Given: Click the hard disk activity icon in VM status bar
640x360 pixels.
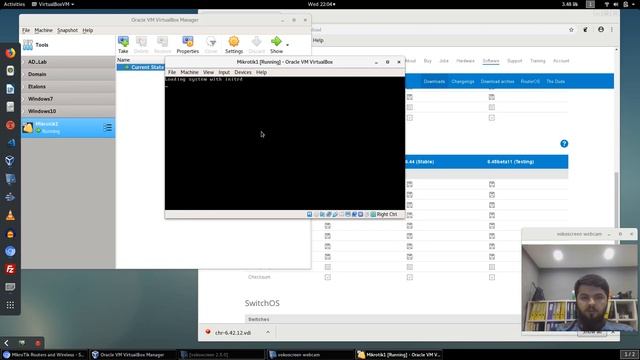Looking at the screenshot, I should coord(309,214).
